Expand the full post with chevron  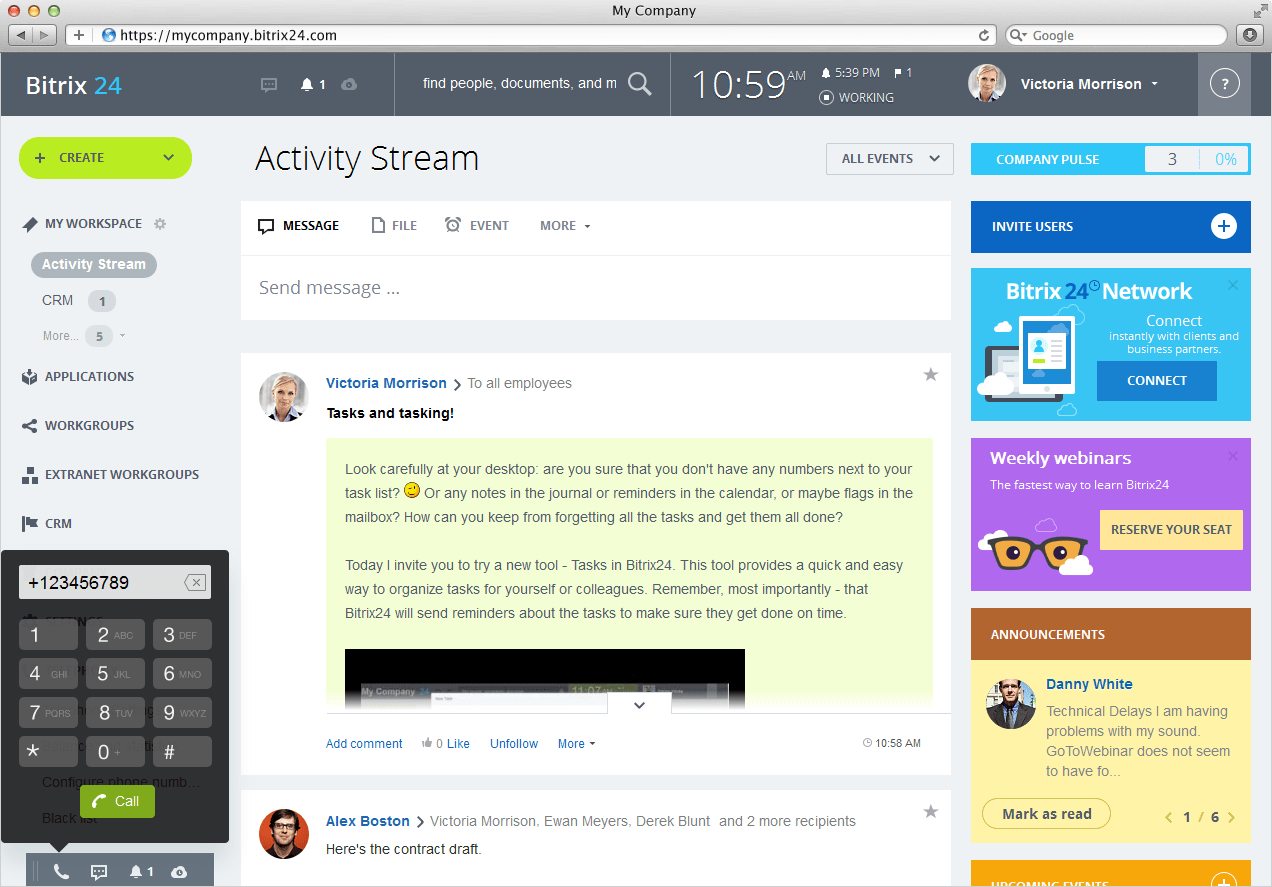point(639,705)
